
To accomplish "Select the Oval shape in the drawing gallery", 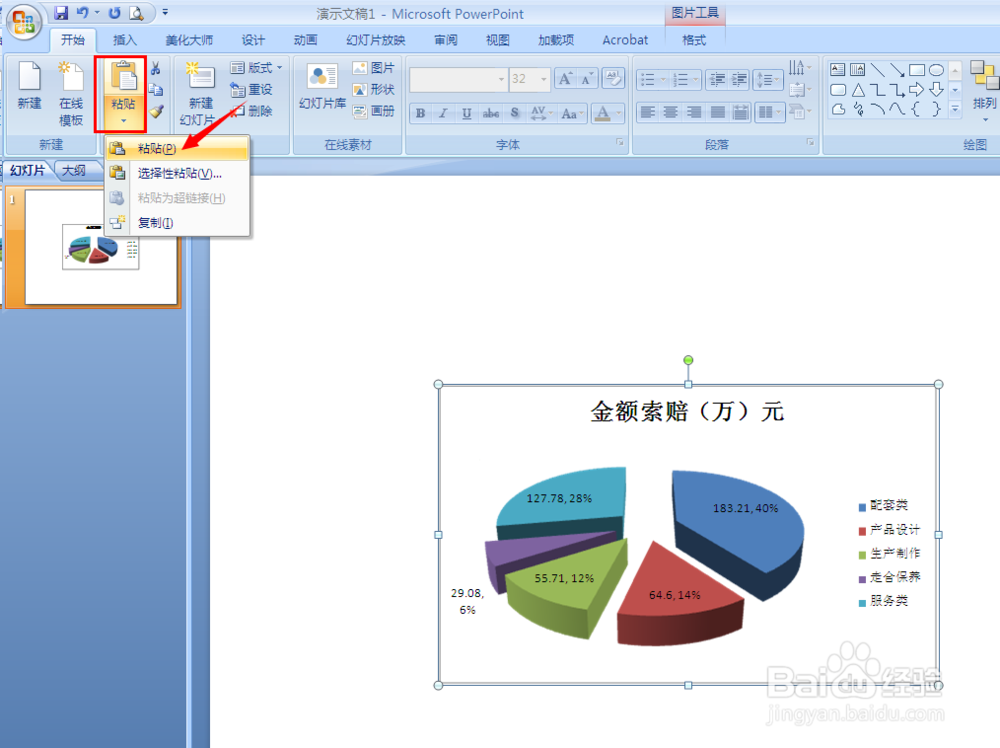I will 936,70.
